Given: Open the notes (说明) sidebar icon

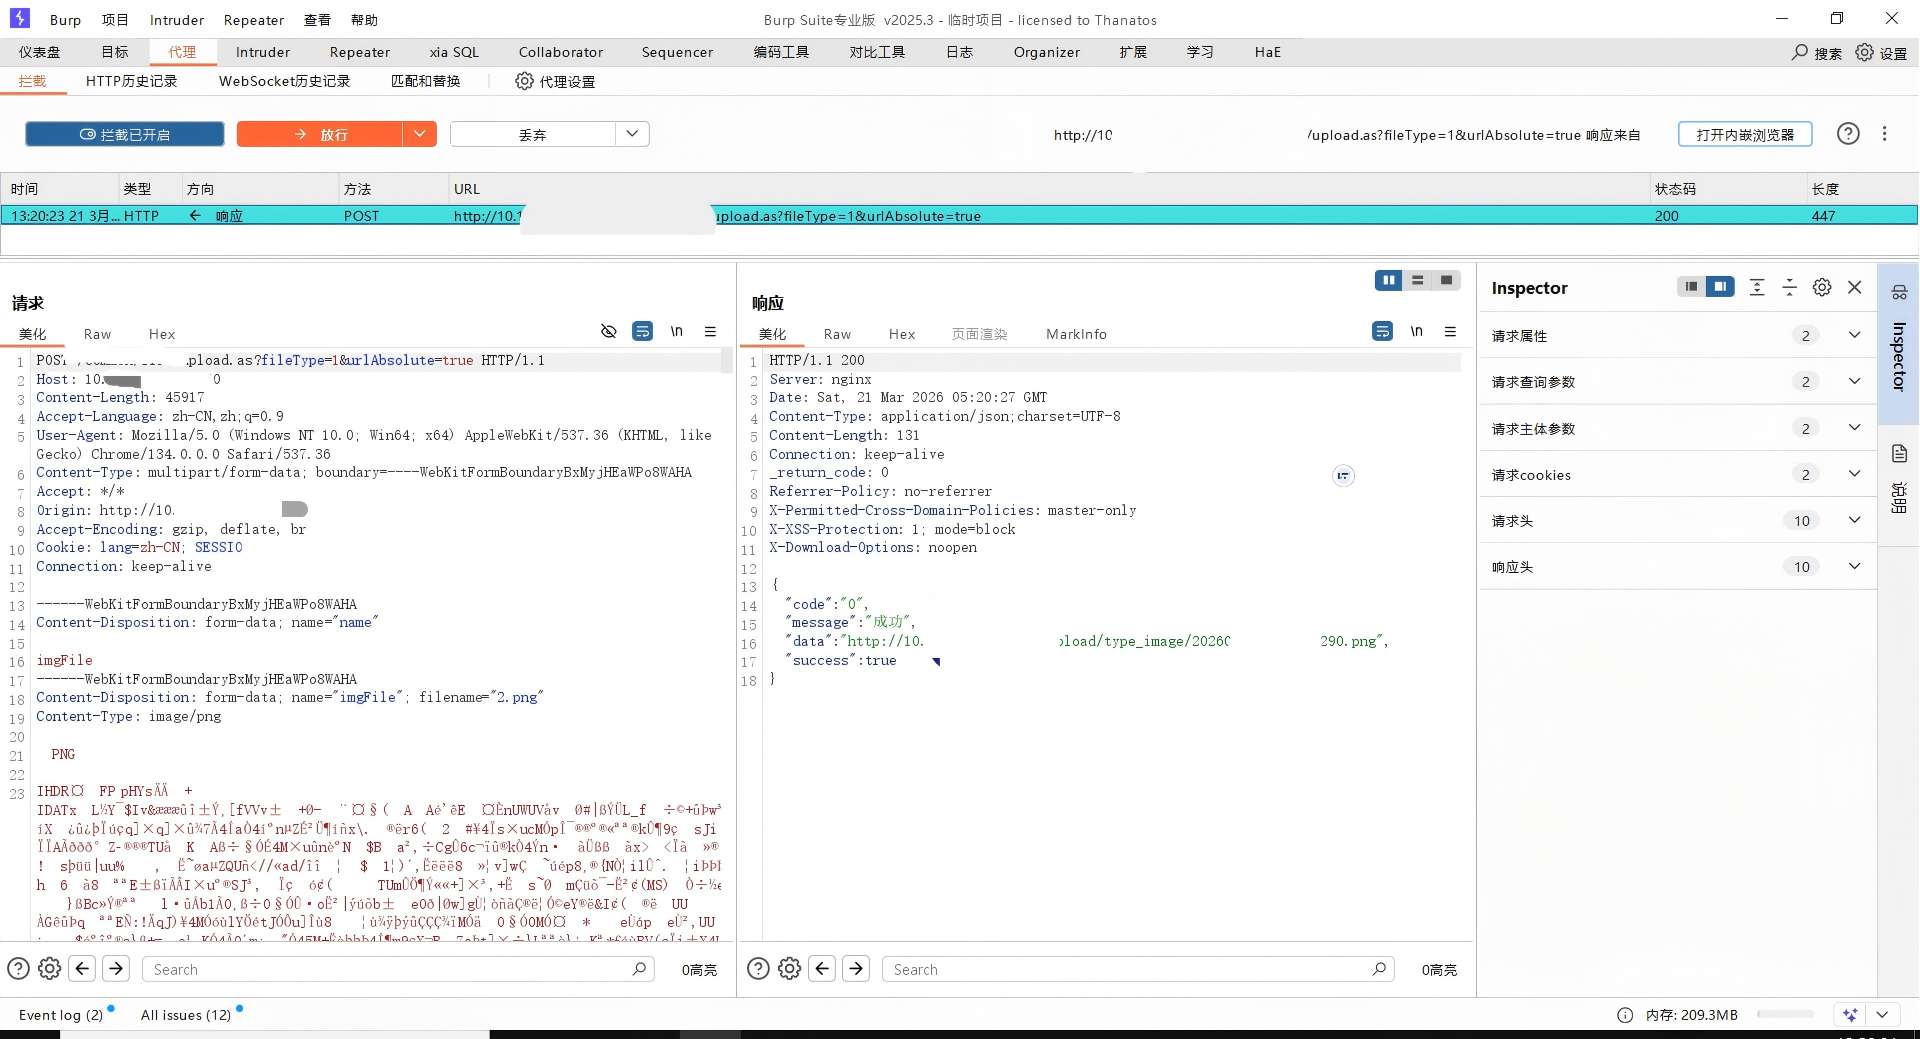Looking at the screenshot, I should point(1899,454).
